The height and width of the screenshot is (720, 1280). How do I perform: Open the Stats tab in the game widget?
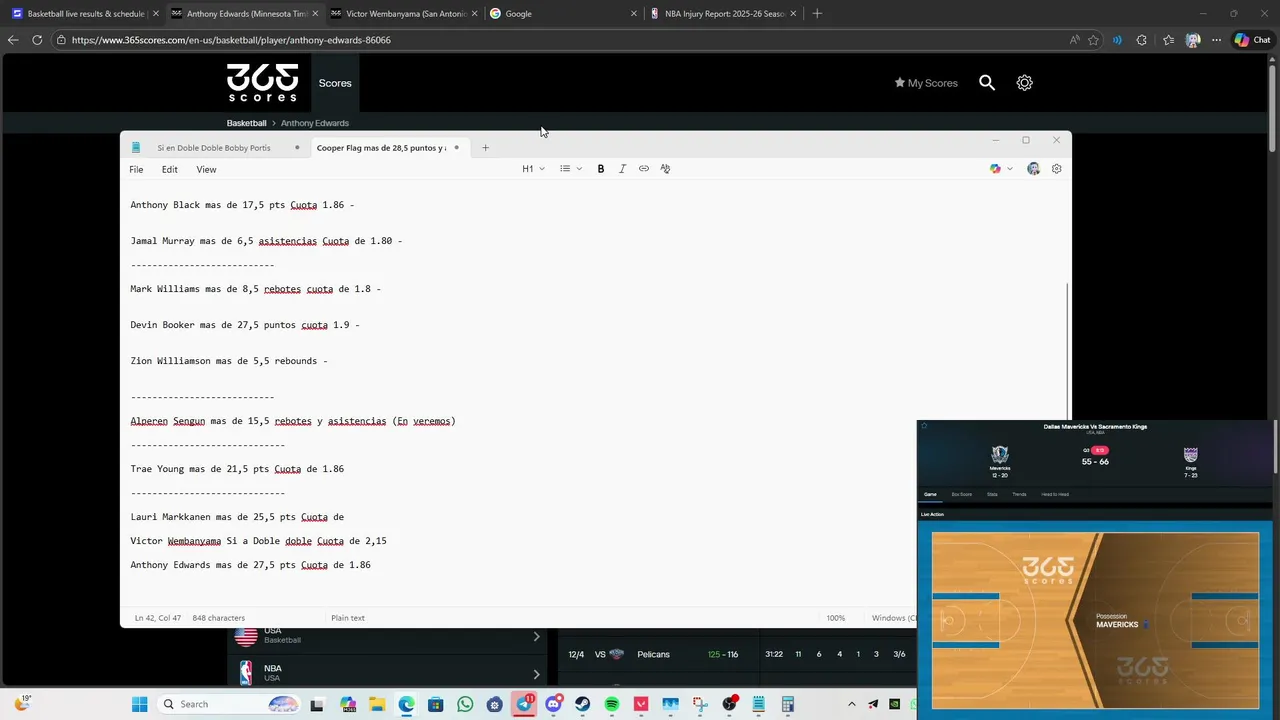coord(992,494)
